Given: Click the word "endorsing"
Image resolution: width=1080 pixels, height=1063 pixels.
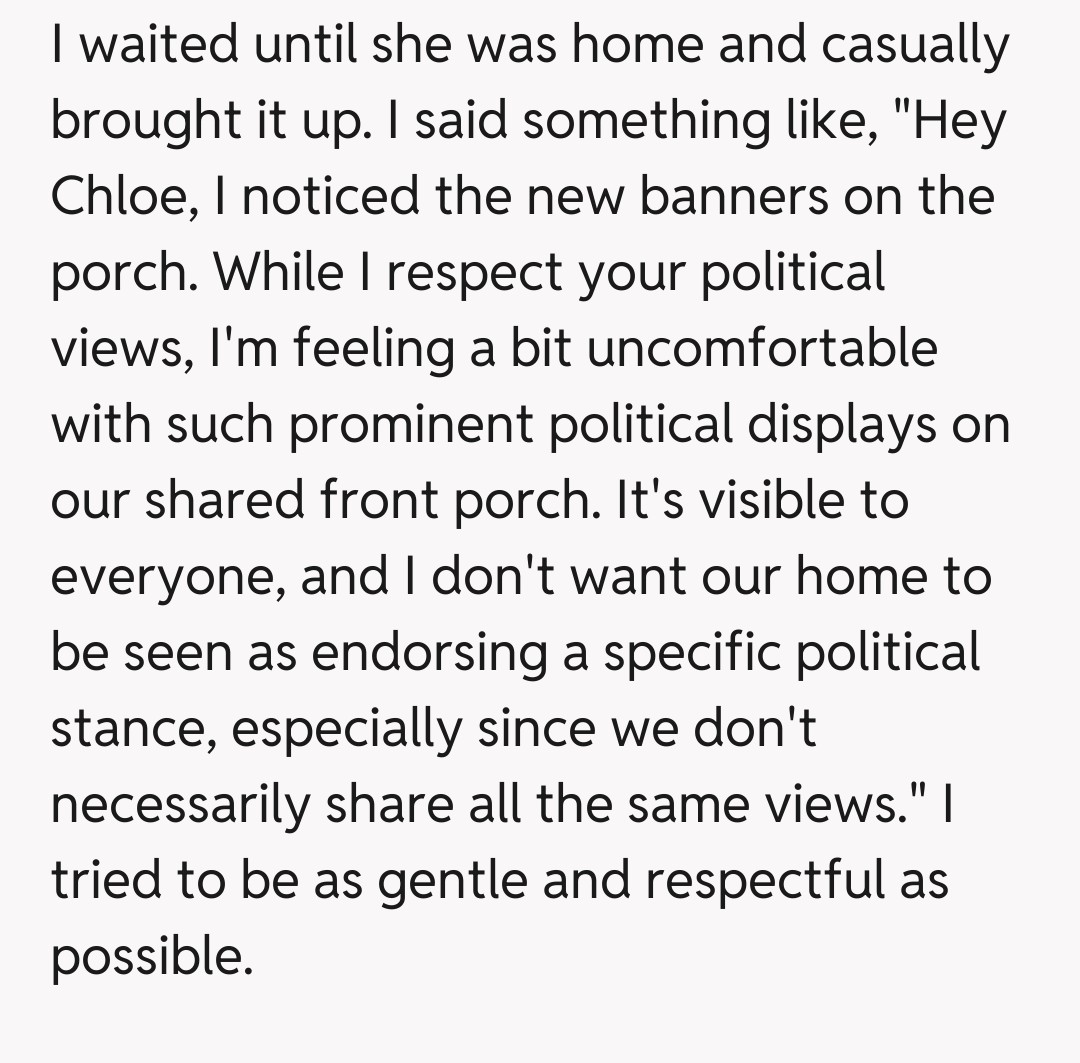Looking at the screenshot, I should pos(429,652).
